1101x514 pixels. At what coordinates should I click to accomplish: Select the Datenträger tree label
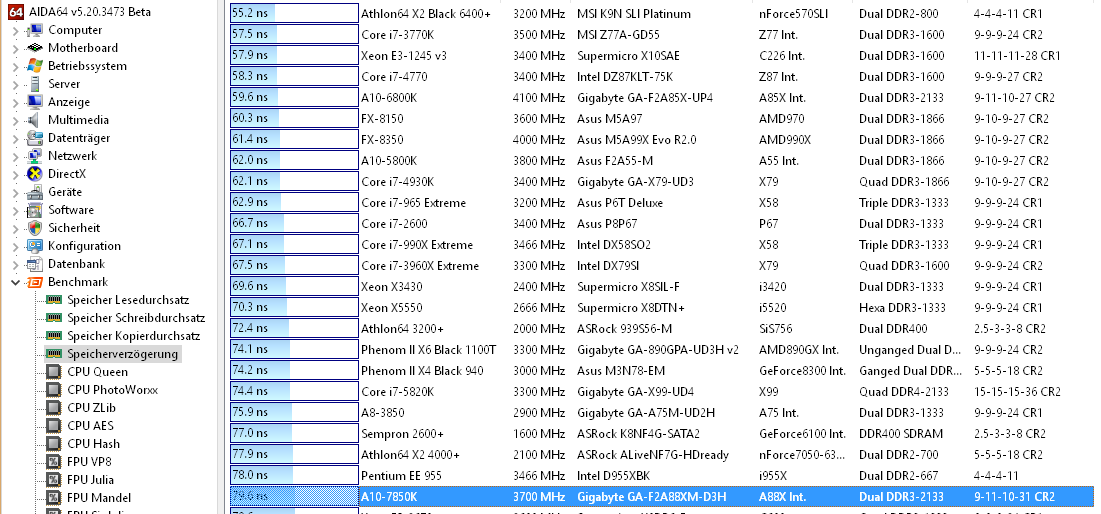click(x=79, y=138)
